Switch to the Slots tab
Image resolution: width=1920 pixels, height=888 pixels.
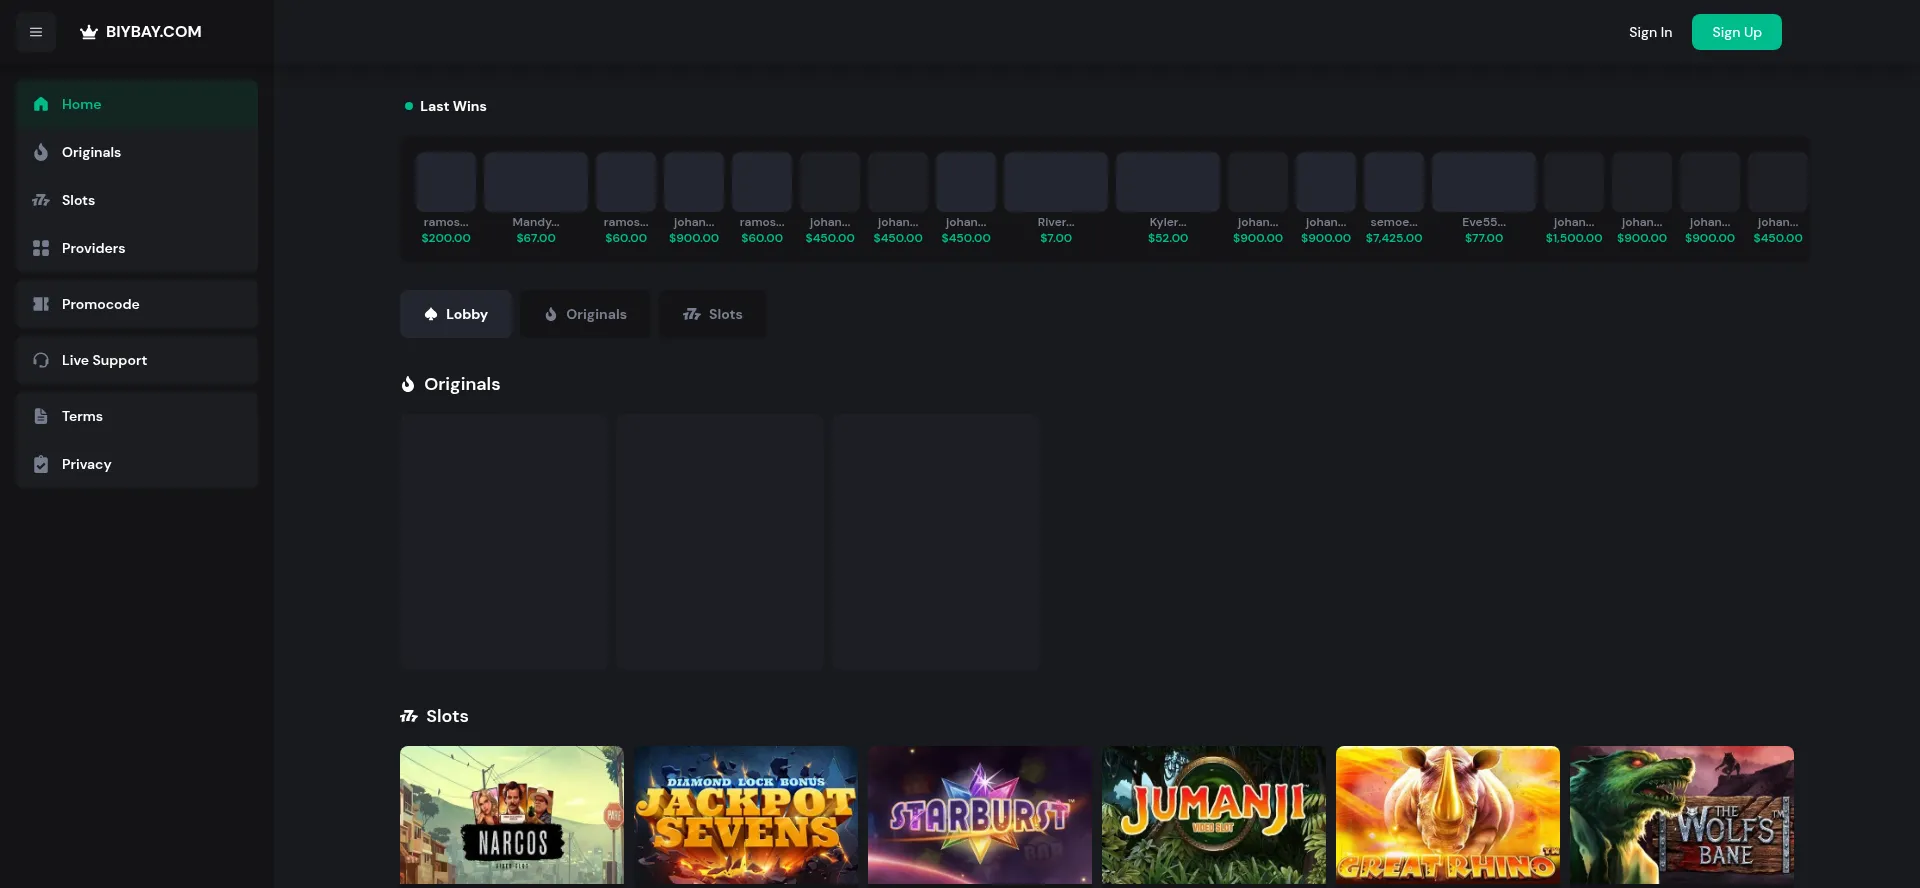point(713,314)
